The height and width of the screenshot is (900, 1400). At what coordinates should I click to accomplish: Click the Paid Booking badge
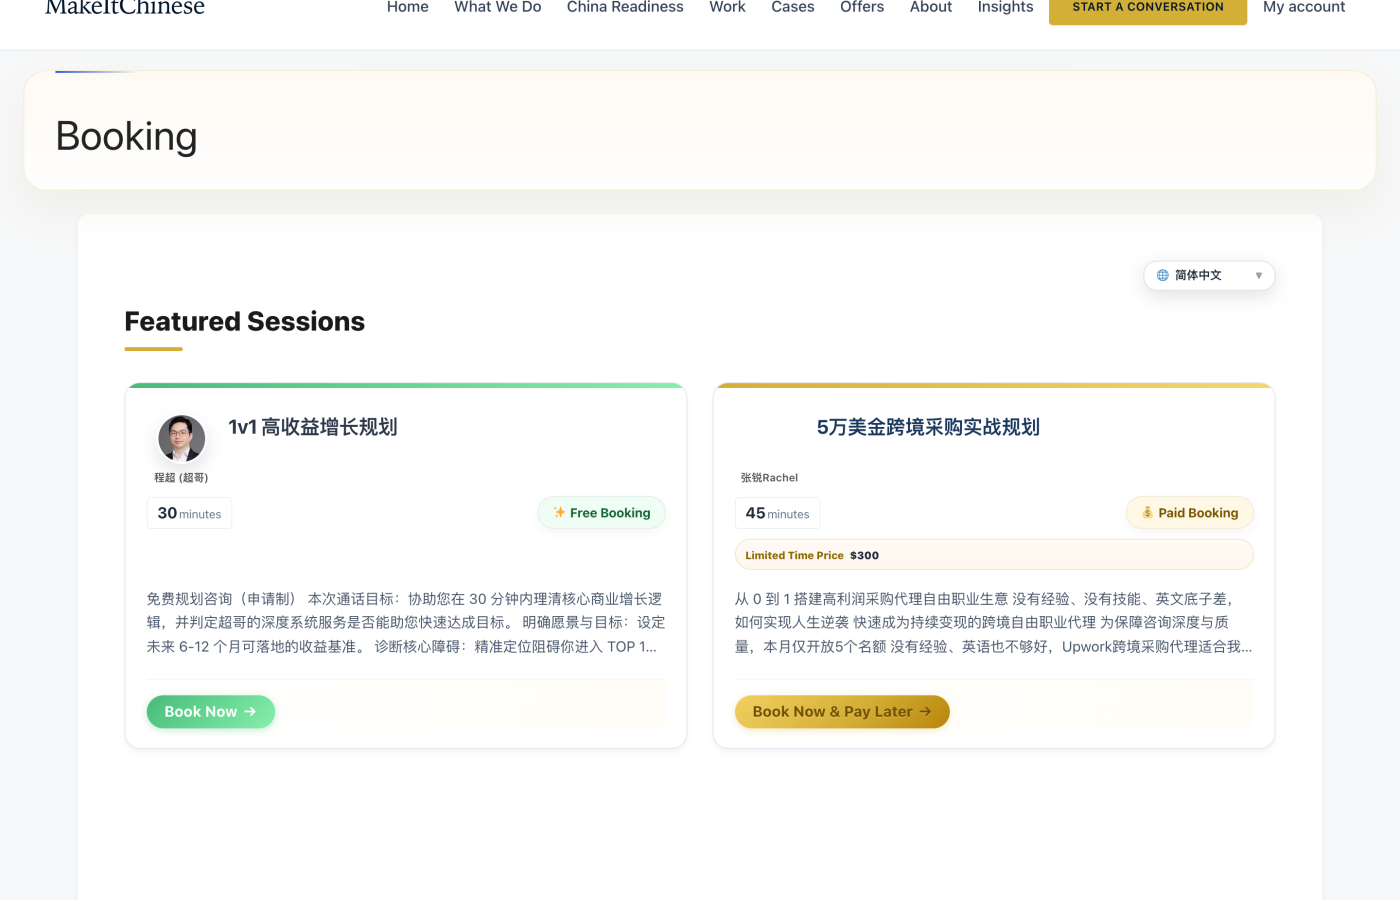pos(1190,512)
